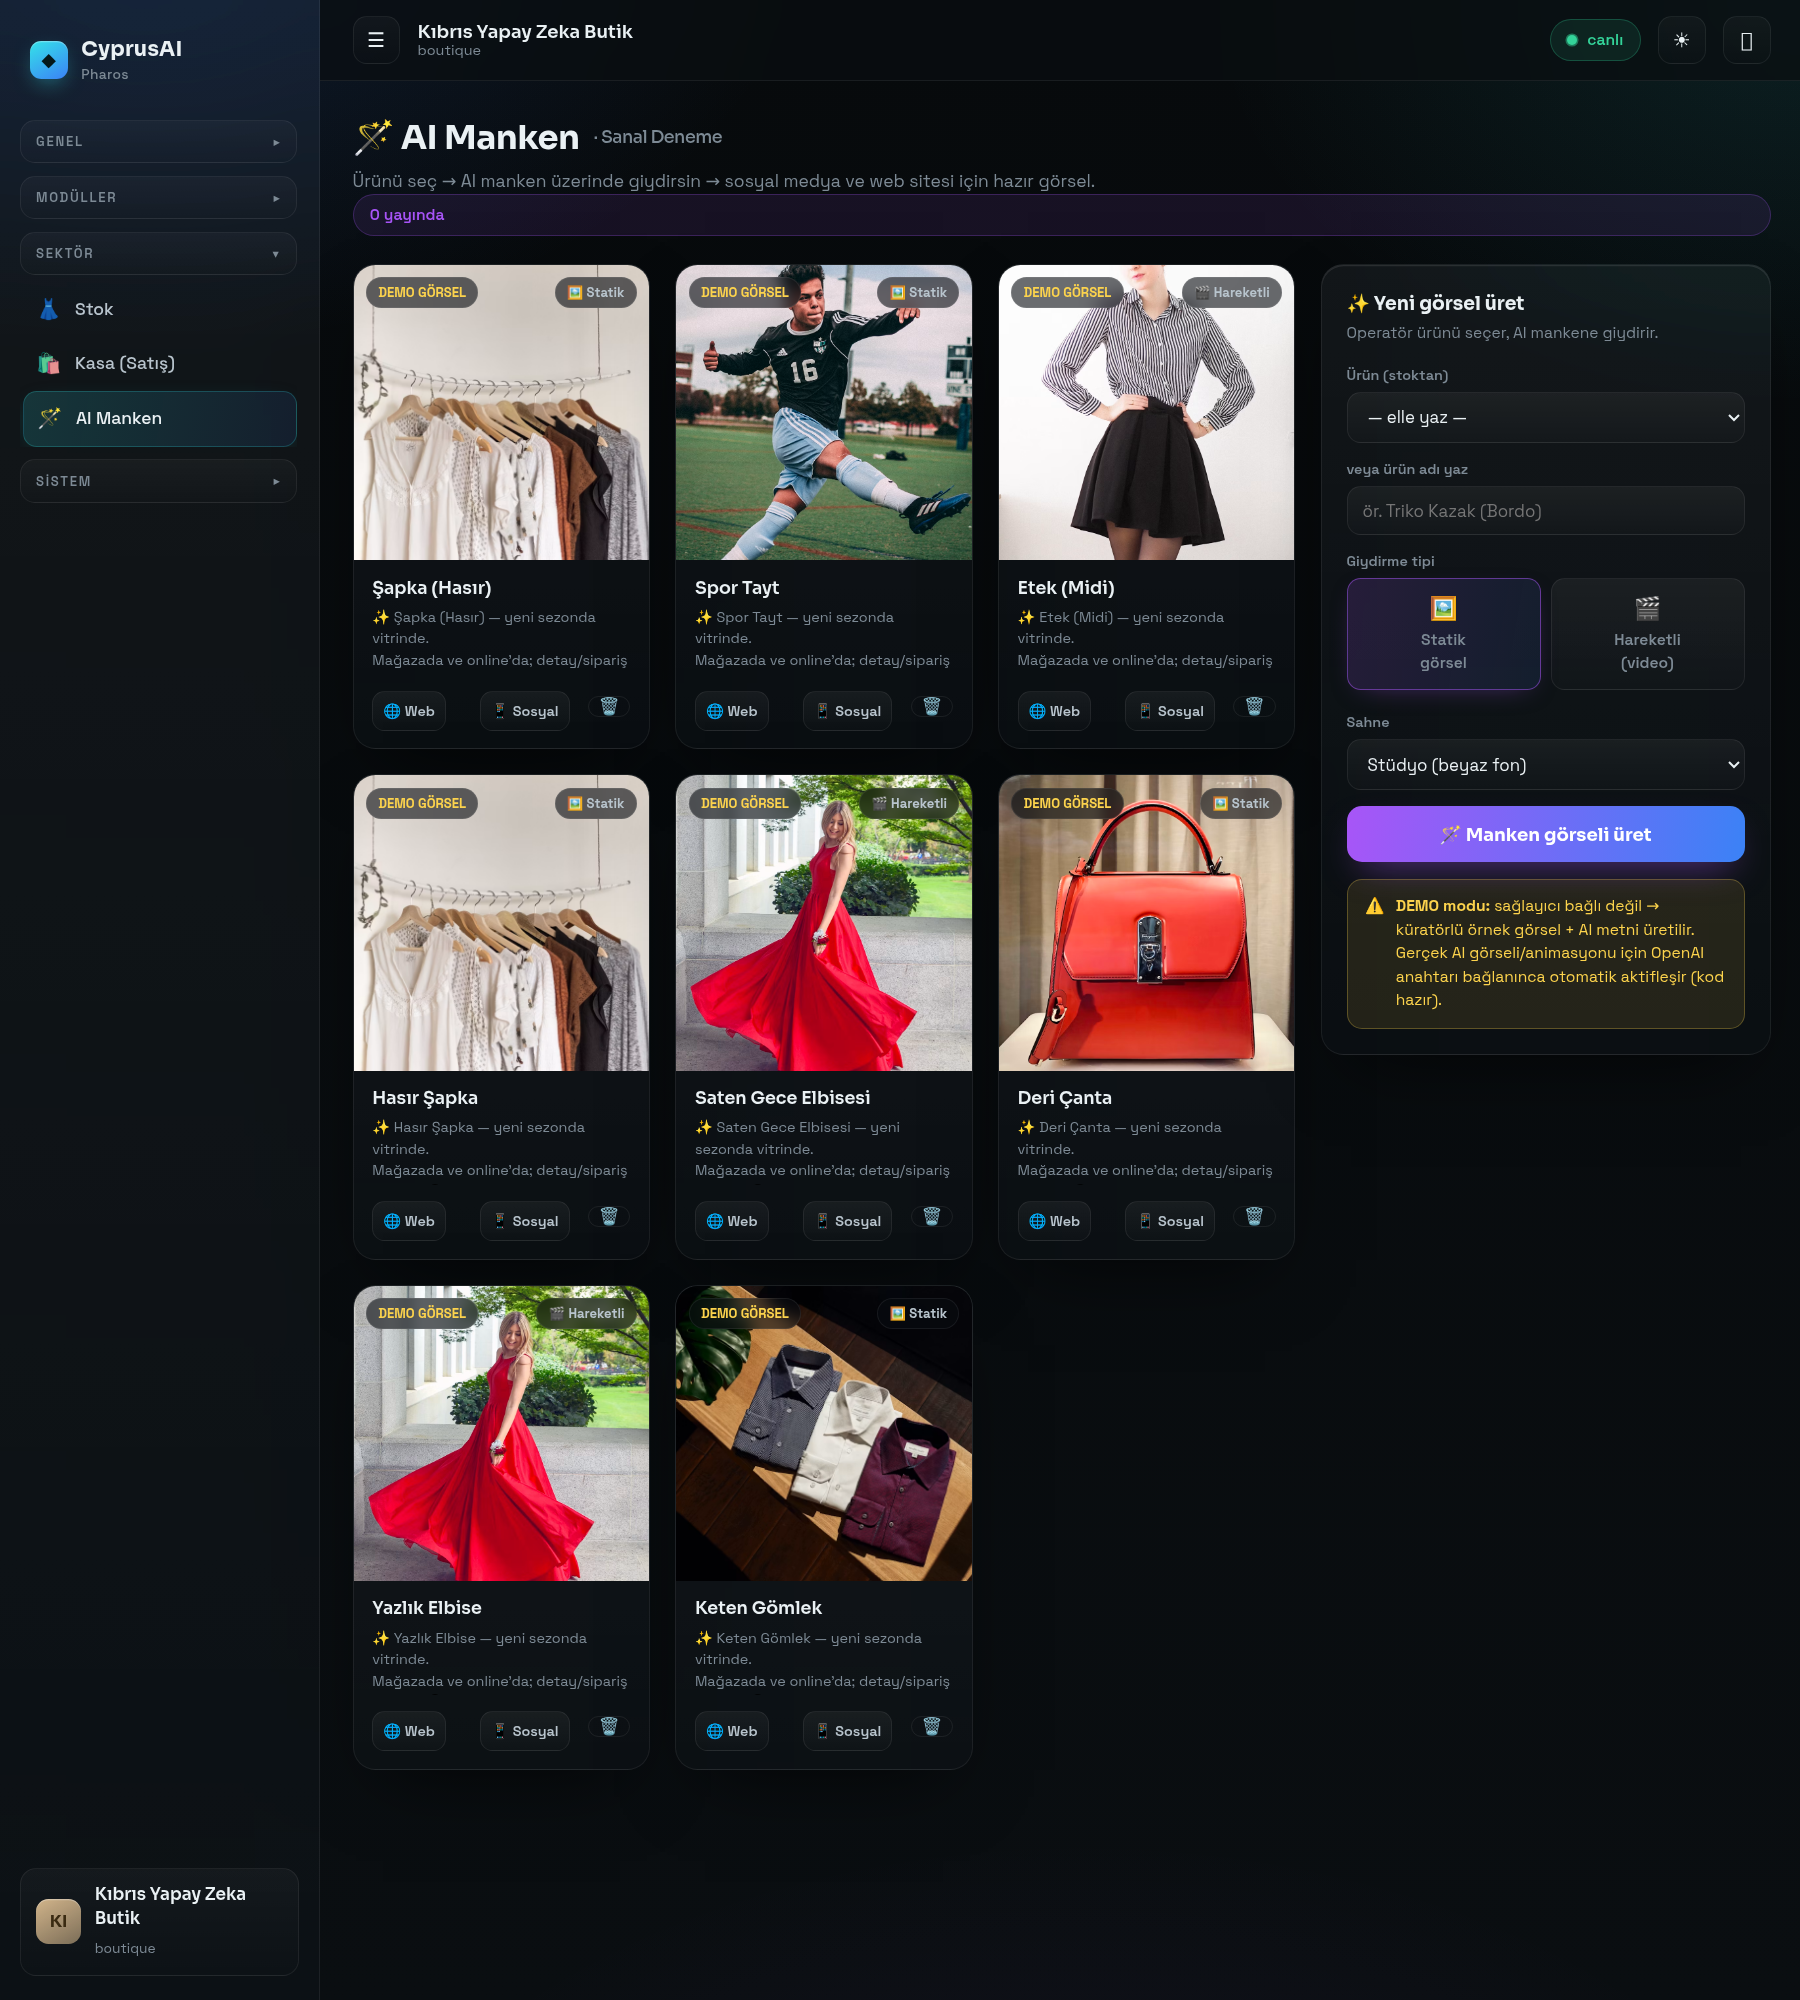Viewport: 1800px width, 2000px height.
Task: Select AI Manken in the sidebar
Action: tap(160, 418)
